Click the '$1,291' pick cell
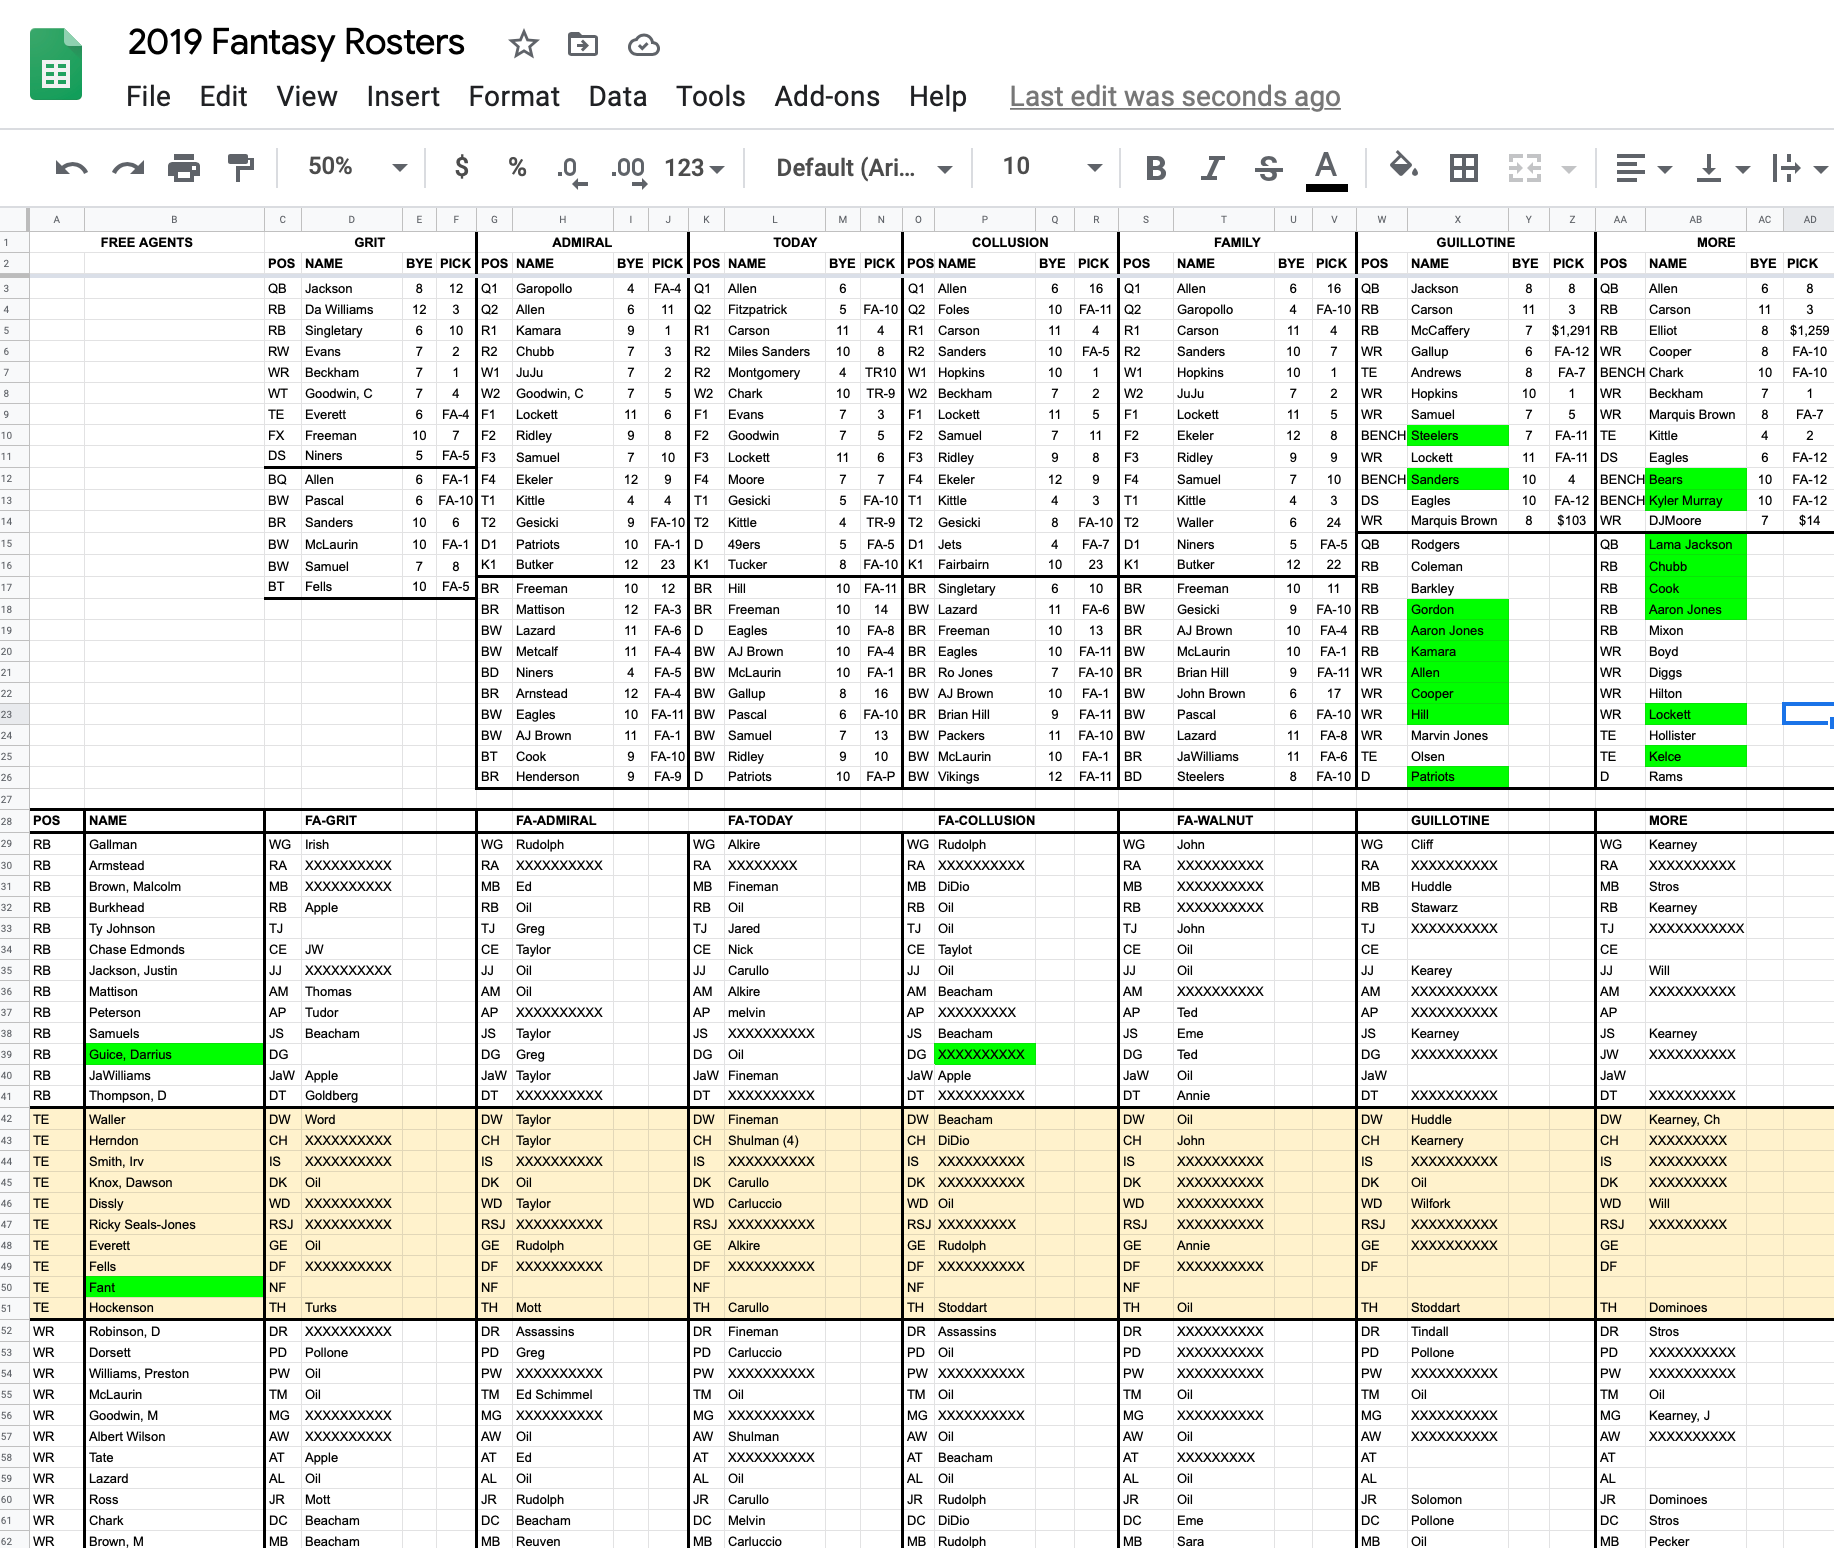 coord(1571,330)
